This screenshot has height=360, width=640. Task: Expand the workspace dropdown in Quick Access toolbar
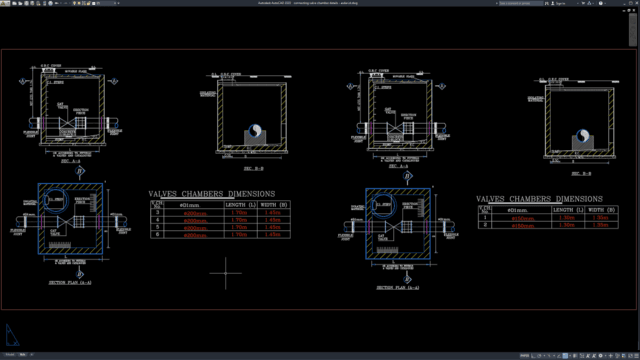click(x=115, y=3)
